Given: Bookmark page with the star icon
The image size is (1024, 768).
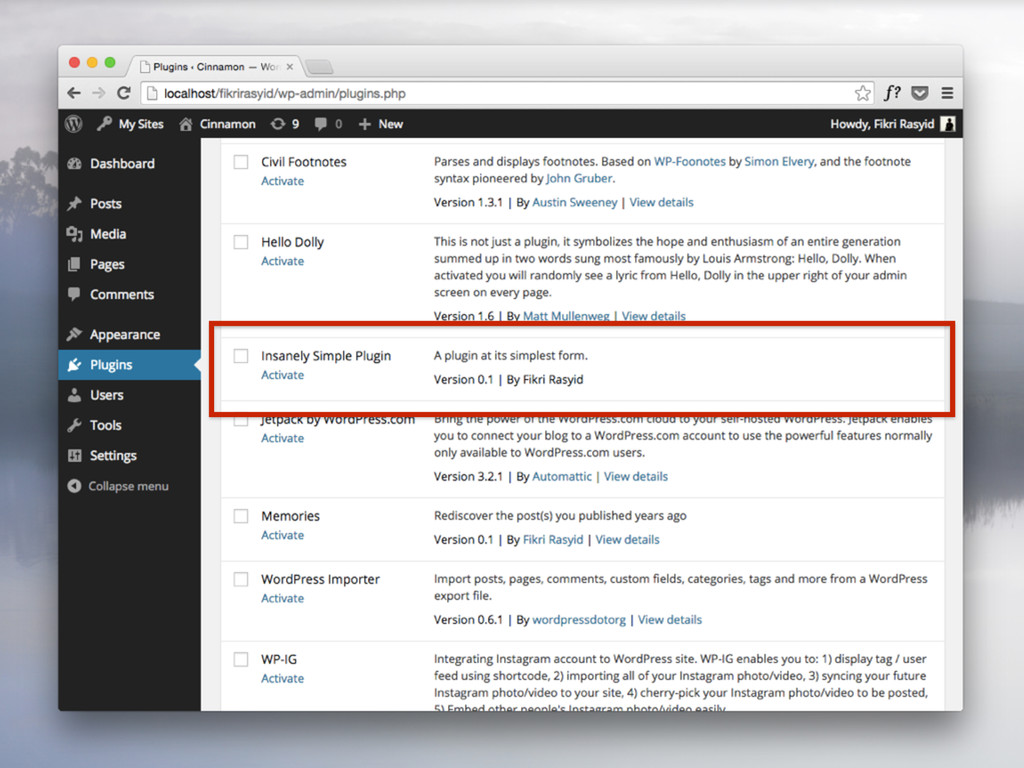Looking at the screenshot, I should coord(863,93).
